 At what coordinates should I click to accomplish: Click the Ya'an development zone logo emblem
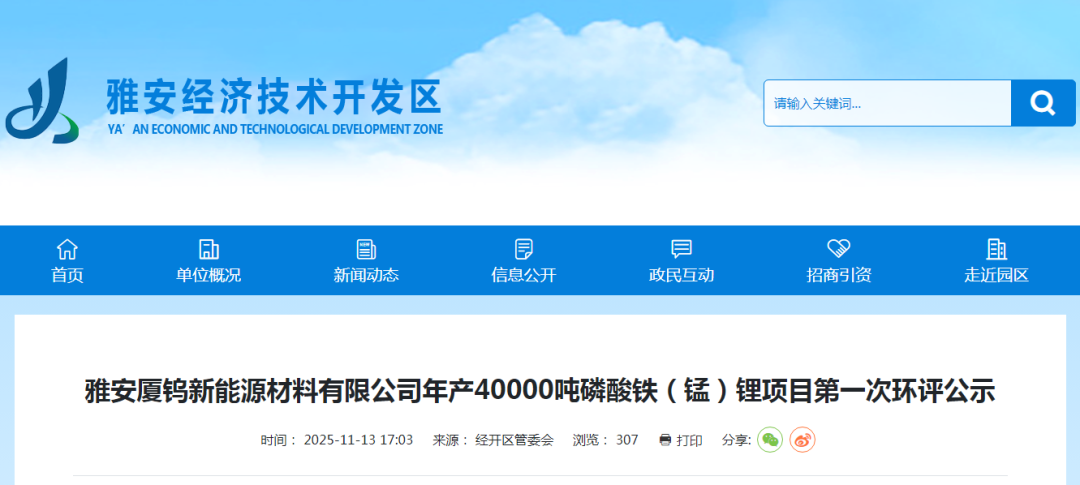click(x=42, y=102)
